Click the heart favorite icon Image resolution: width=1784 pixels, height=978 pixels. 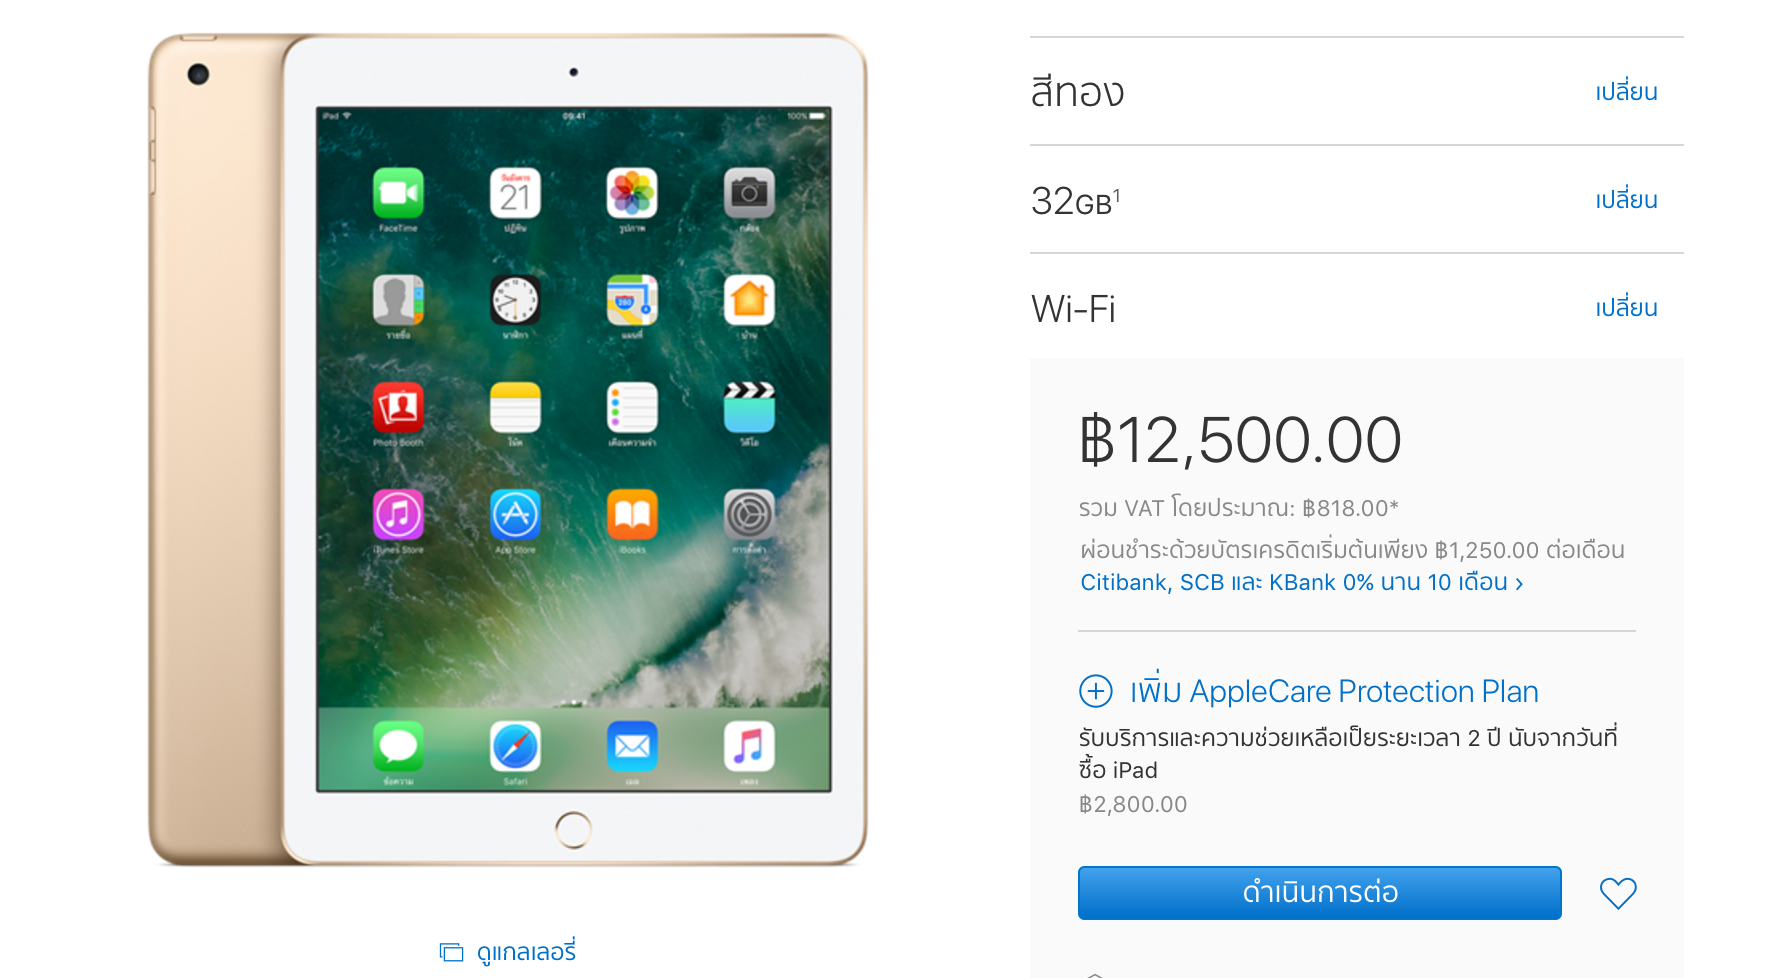coord(1618,892)
